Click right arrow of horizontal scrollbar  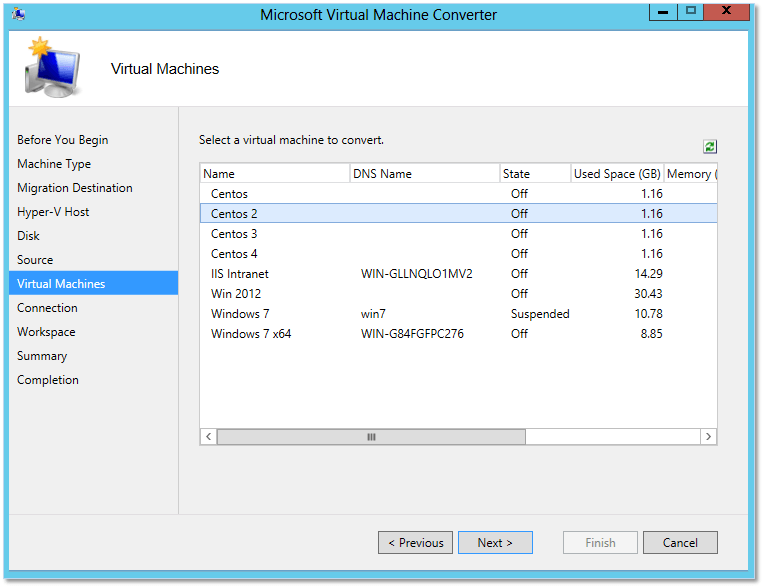tap(708, 436)
